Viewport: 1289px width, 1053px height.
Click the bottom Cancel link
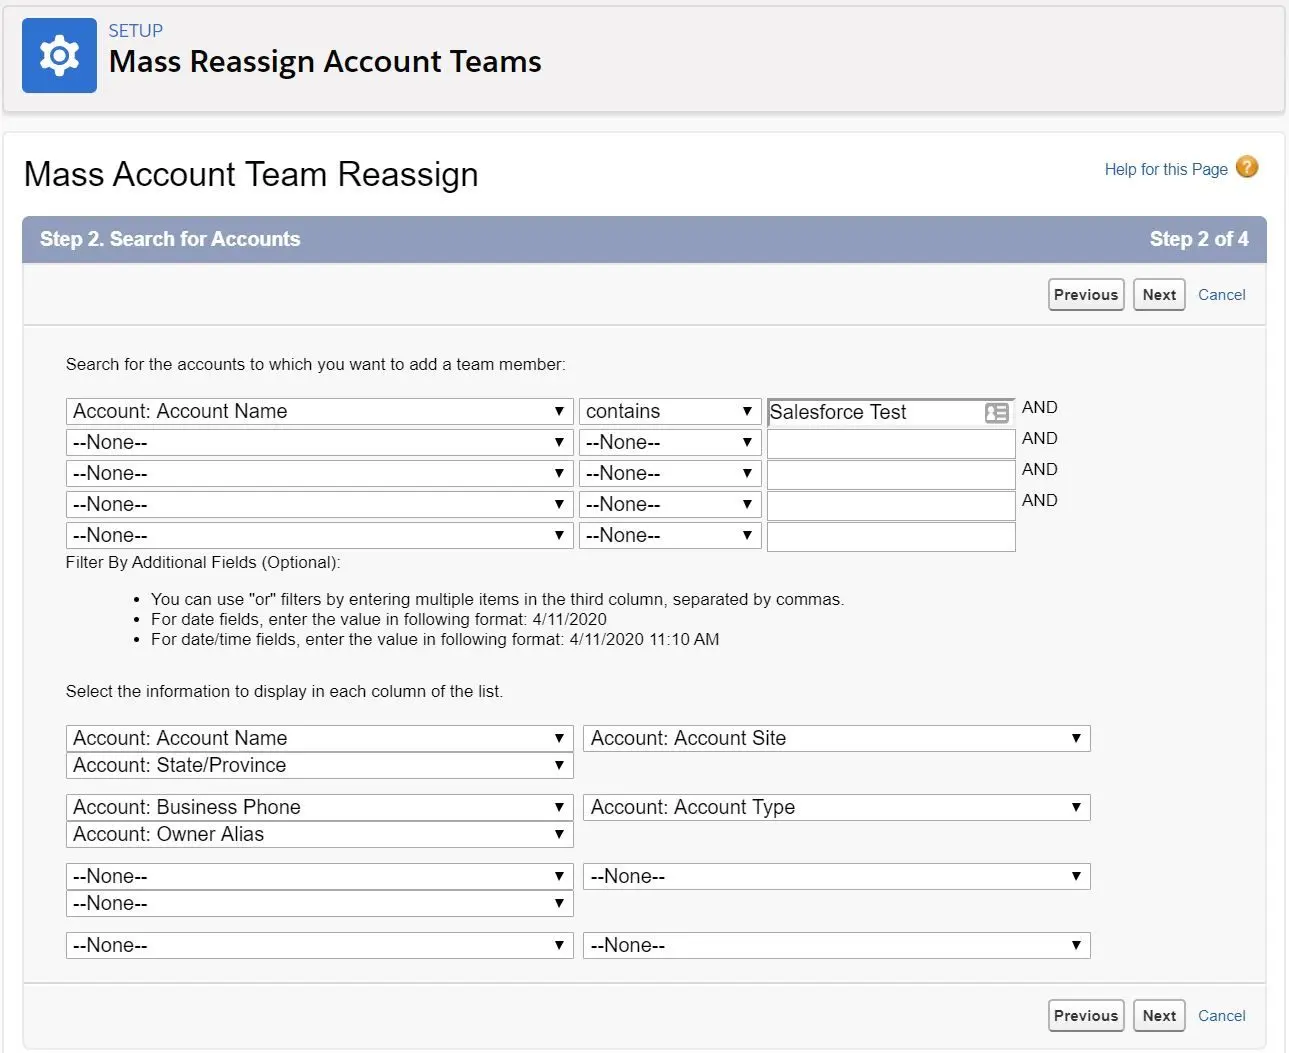(x=1221, y=1016)
